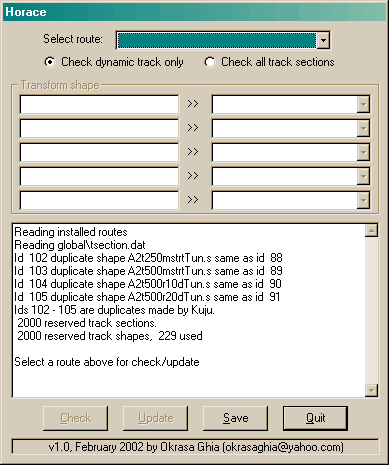This screenshot has width=389, height=465.
Task: Click log line 'Reading installed routes'
Action: (x=71, y=232)
